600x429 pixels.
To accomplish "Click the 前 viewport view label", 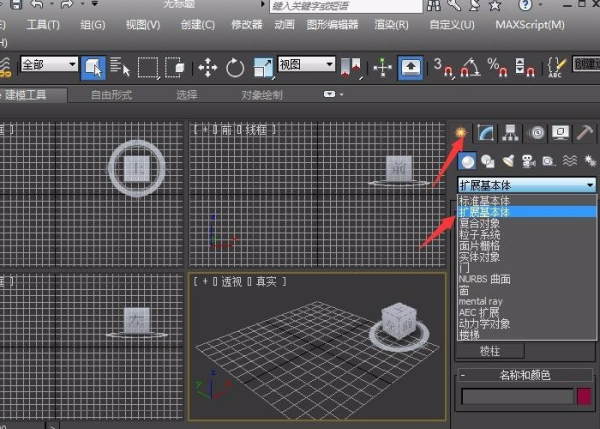I will [x=226, y=130].
